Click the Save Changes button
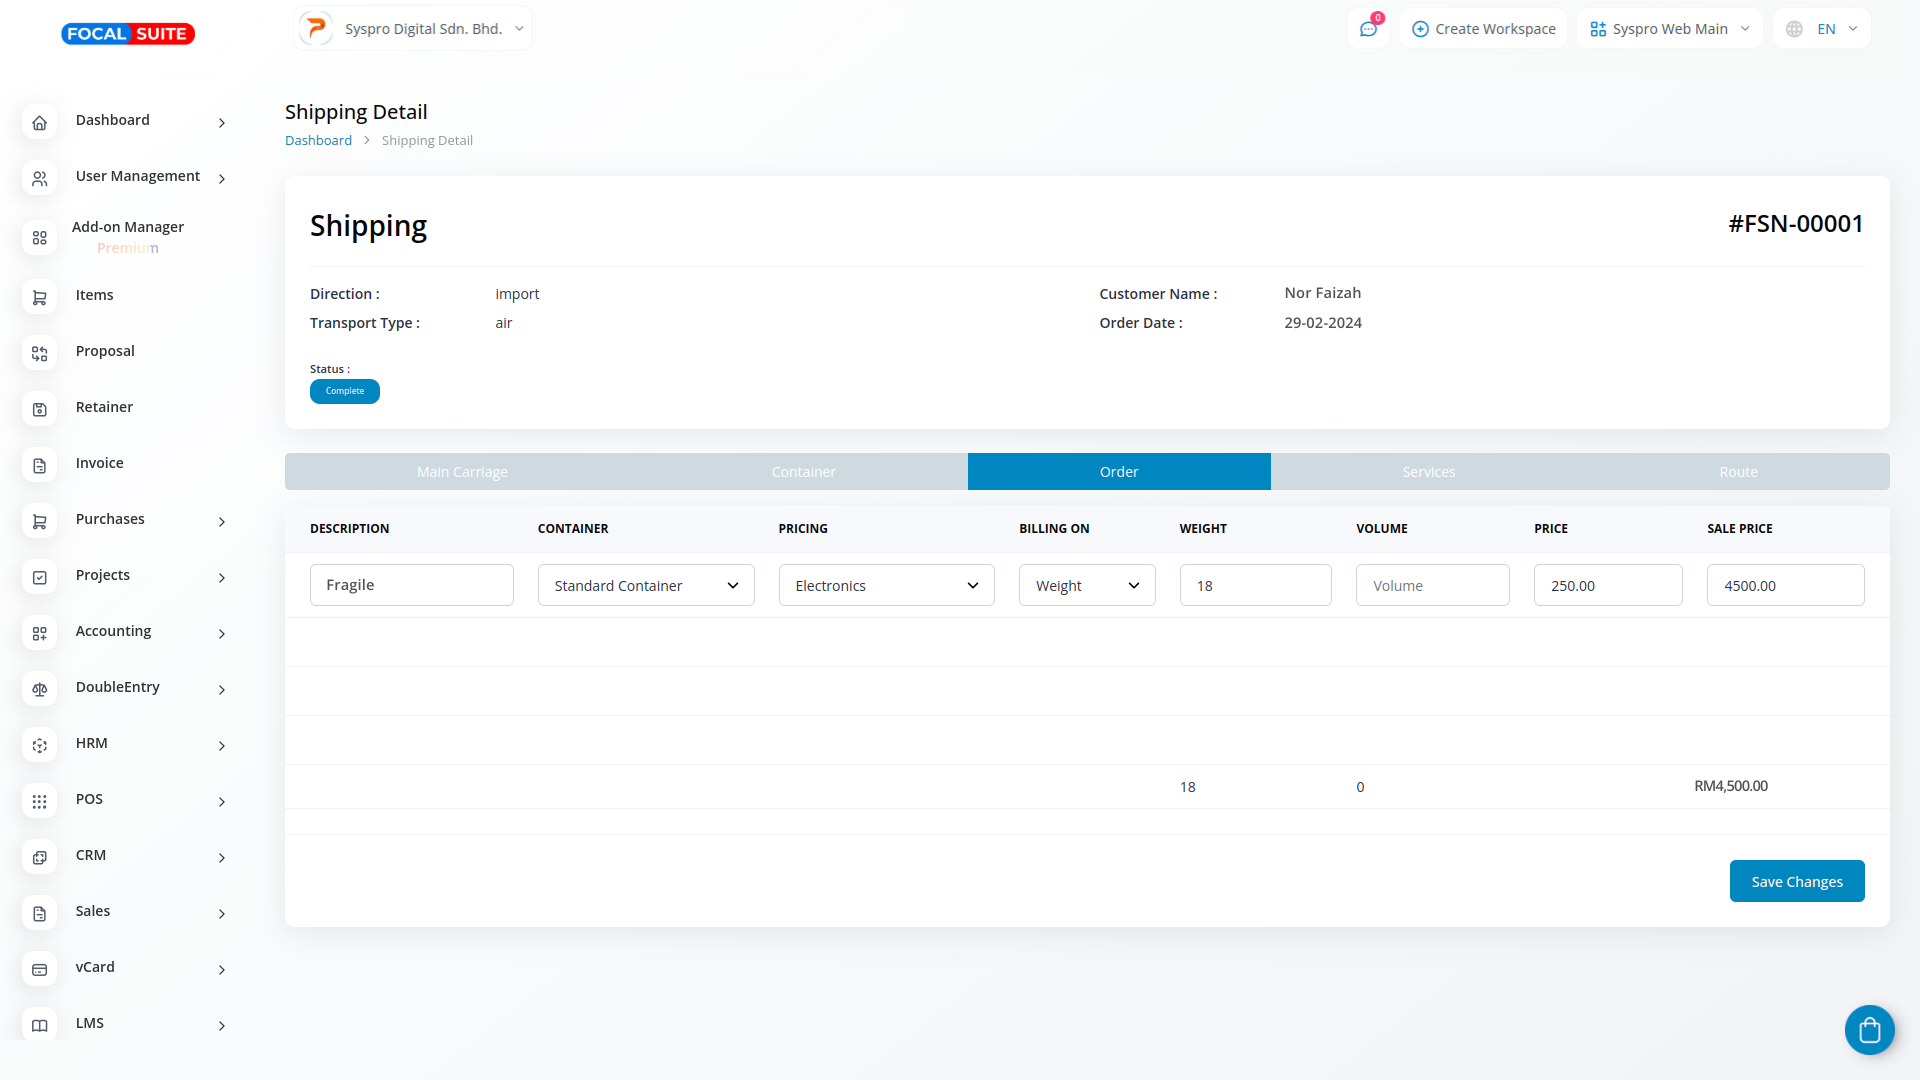Image resolution: width=1920 pixels, height=1080 pixels. [1796, 882]
